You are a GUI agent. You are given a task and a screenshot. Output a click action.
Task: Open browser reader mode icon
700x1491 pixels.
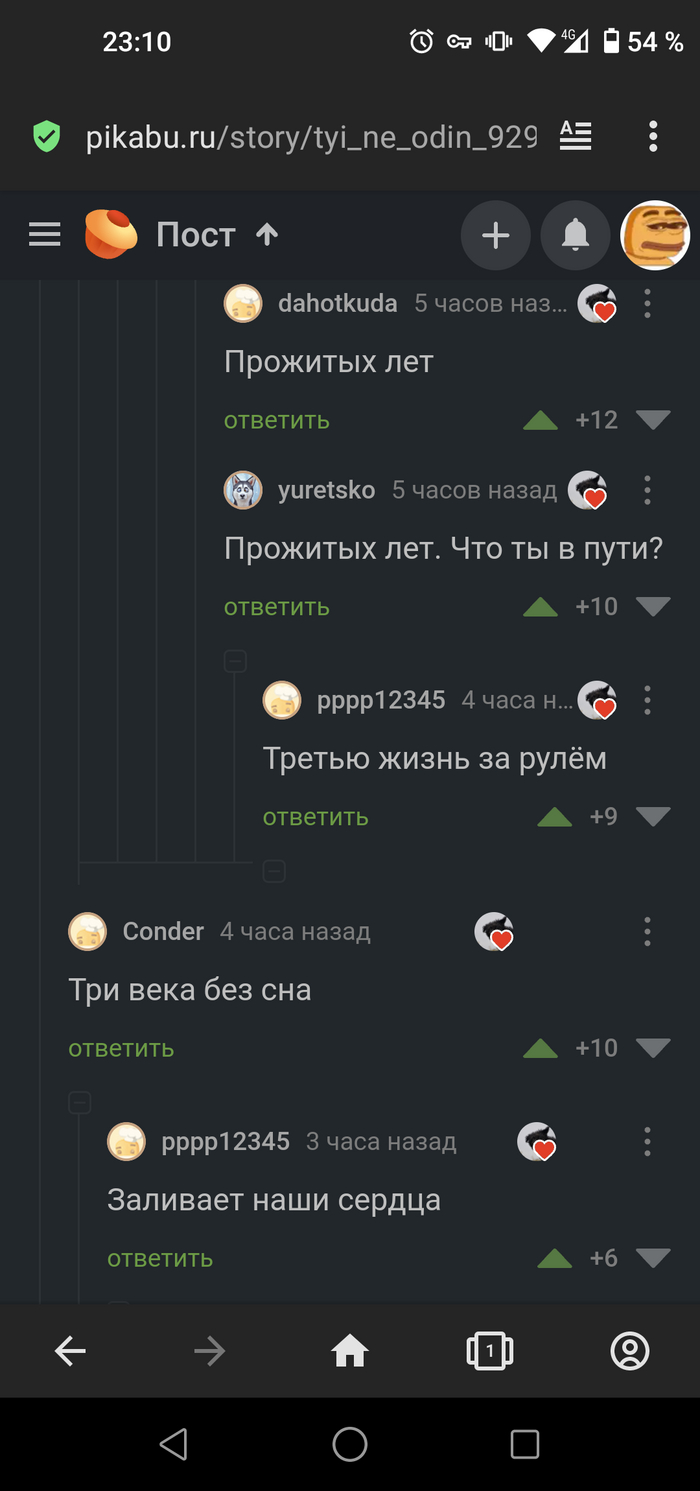(x=575, y=136)
